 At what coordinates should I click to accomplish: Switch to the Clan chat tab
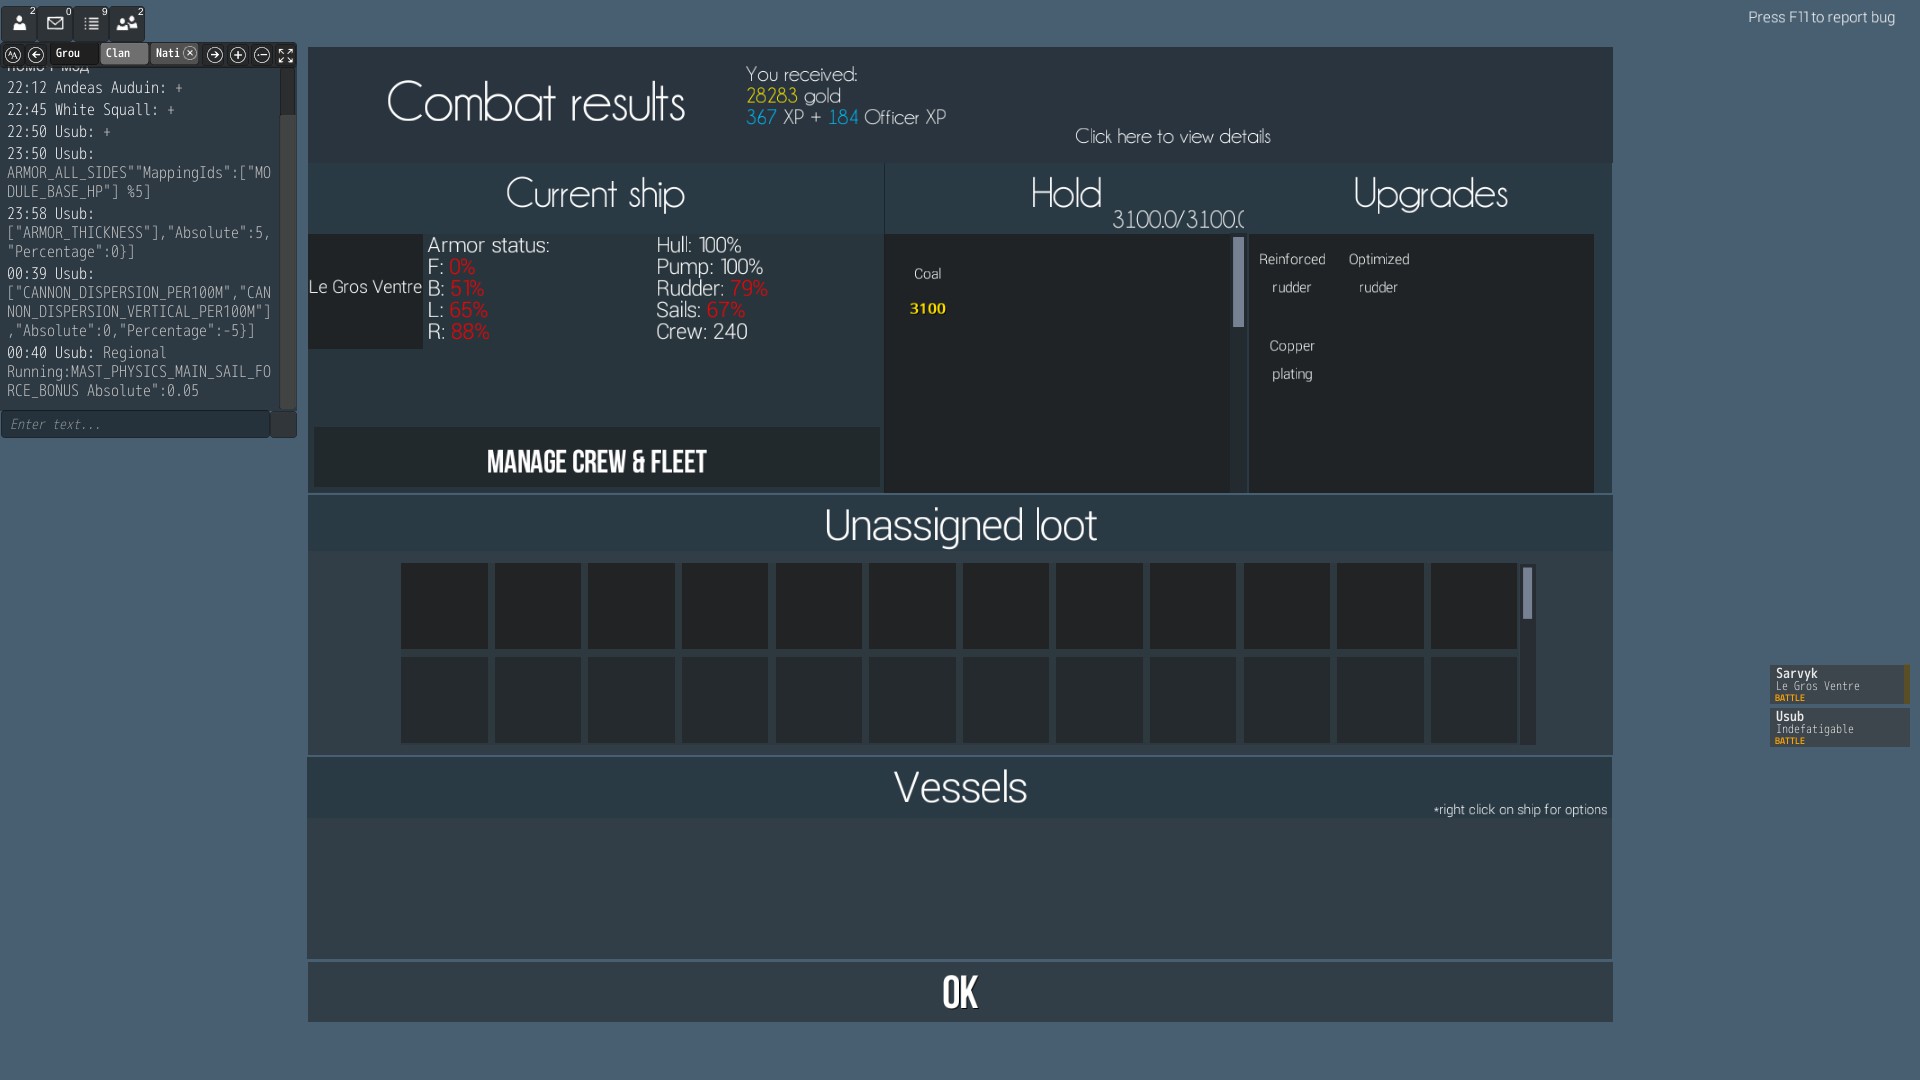click(x=124, y=54)
